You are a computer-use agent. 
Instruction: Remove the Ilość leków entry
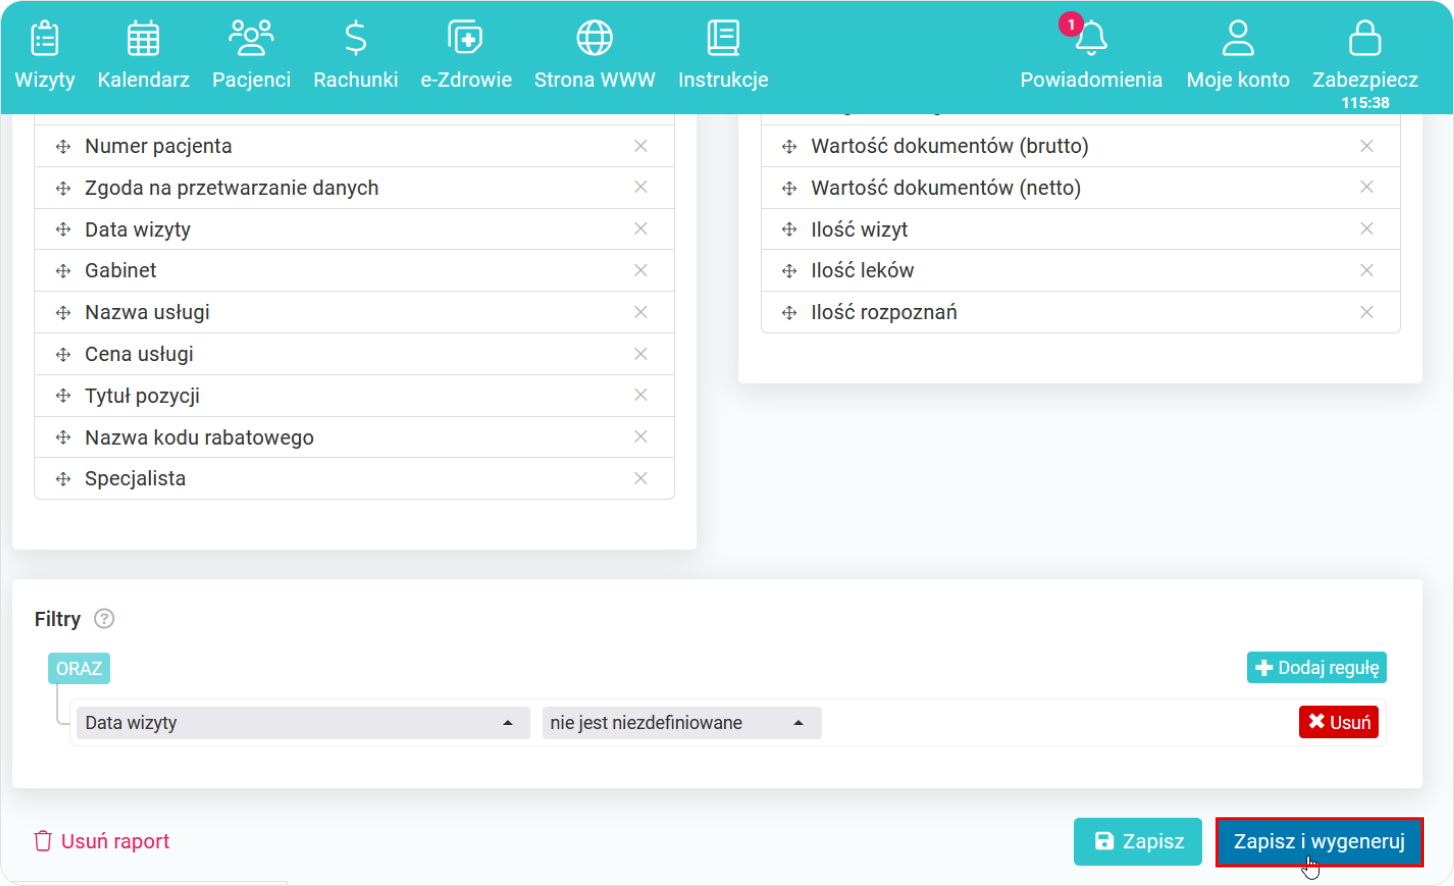[x=1367, y=271]
